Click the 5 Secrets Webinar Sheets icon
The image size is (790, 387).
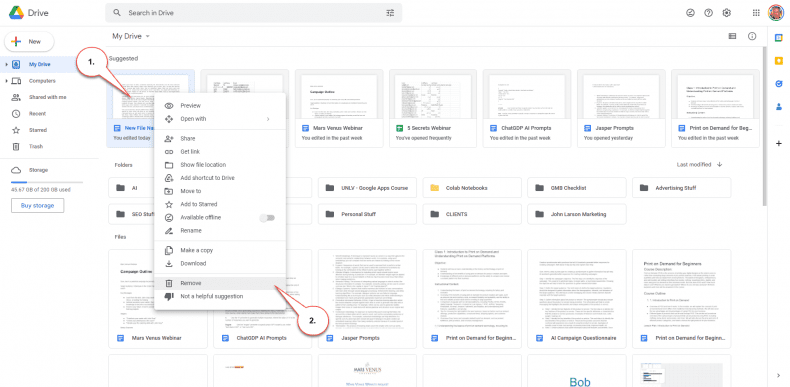point(399,128)
